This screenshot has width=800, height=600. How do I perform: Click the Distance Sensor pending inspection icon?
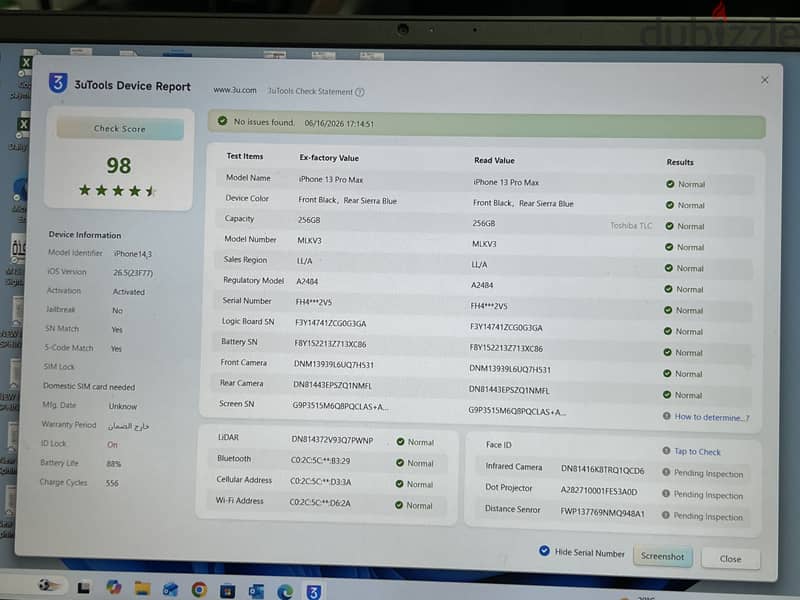point(665,515)
